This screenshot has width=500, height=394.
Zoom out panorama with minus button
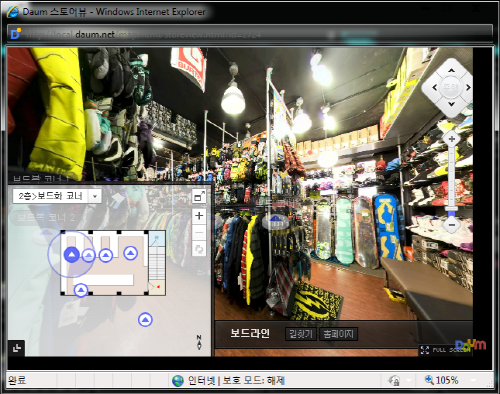[x=452, y=225]
